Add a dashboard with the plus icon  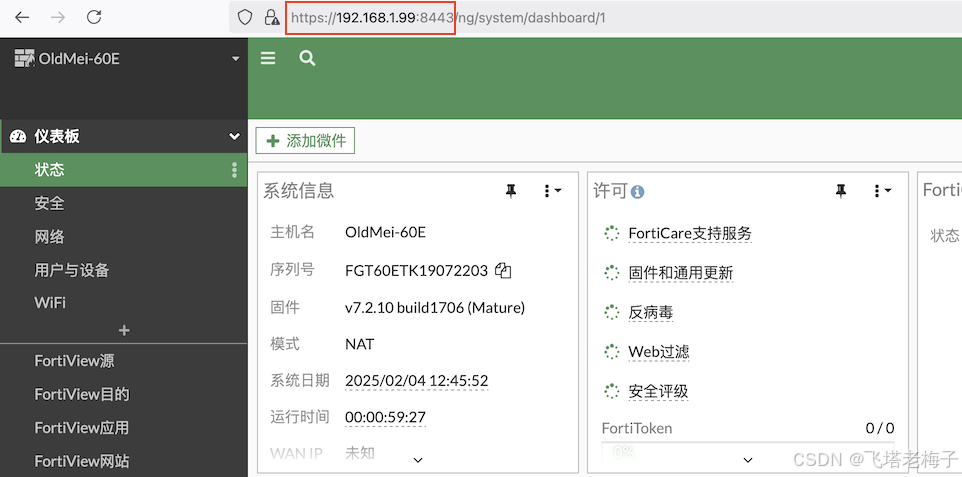click(x=124, y=330)
